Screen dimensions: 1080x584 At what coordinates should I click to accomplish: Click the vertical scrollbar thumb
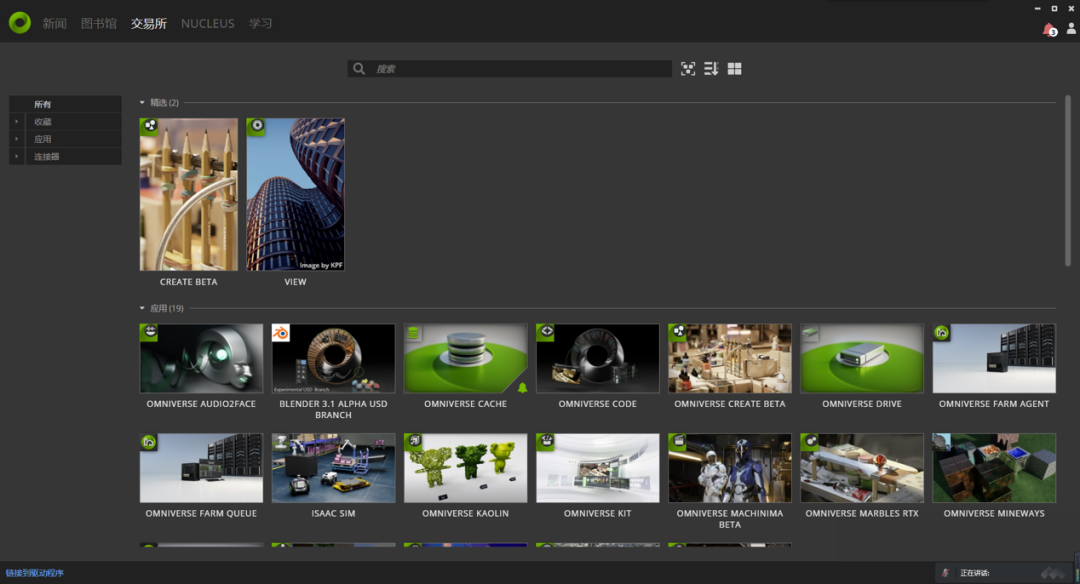[1068, 180]
